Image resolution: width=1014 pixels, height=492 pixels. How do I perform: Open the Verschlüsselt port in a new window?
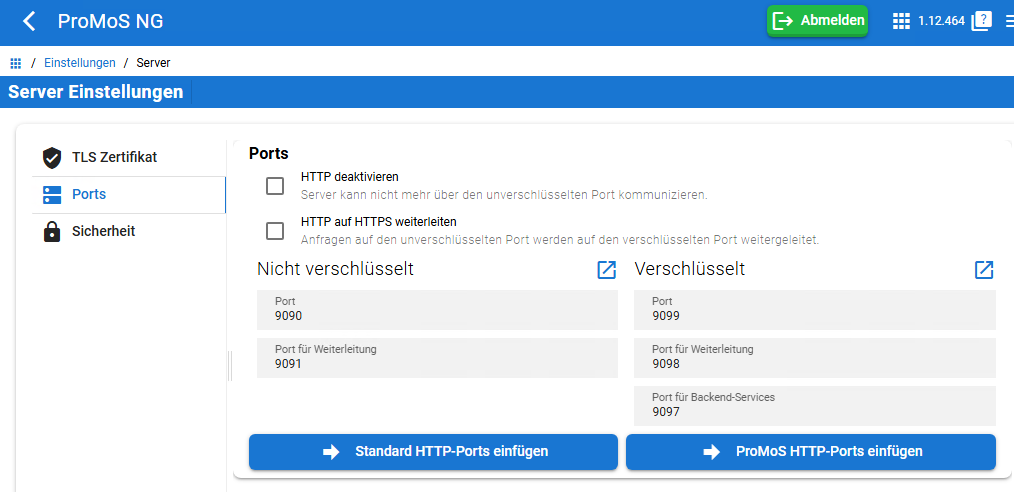(x=984, y=270)
